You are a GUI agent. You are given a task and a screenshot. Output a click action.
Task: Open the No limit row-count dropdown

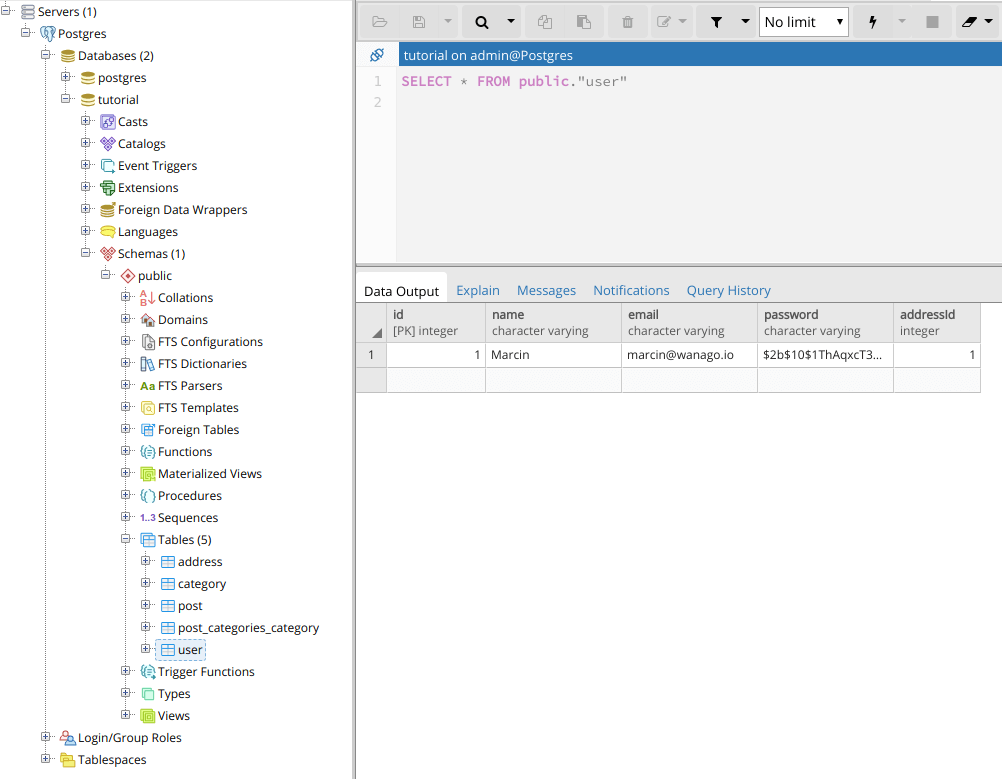pos(803,21)
